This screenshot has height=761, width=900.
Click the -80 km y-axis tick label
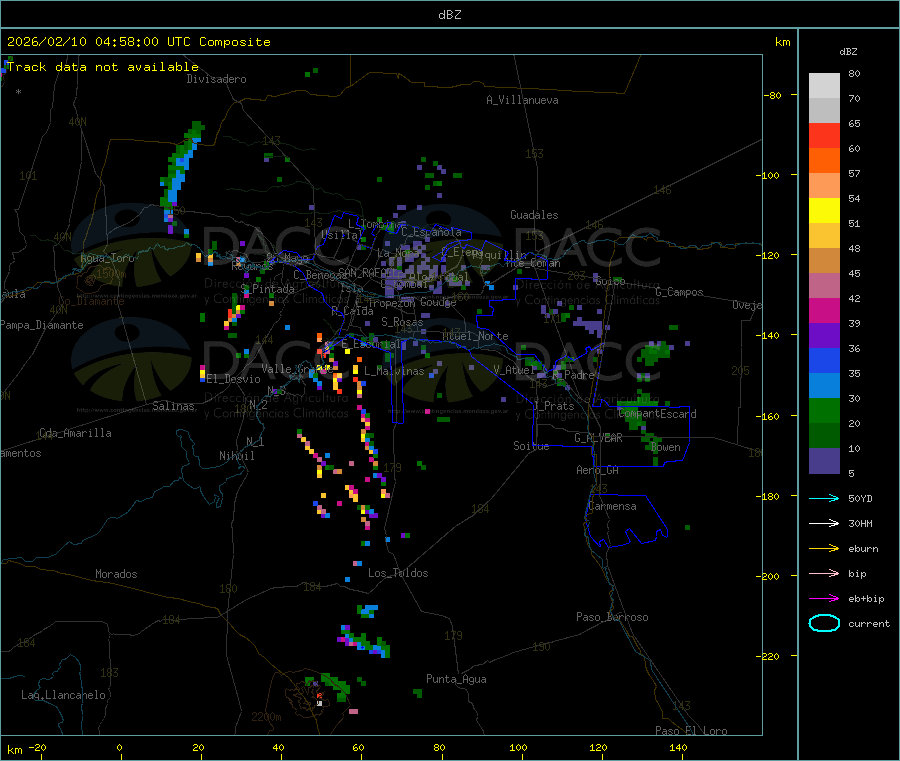[772, 95]
